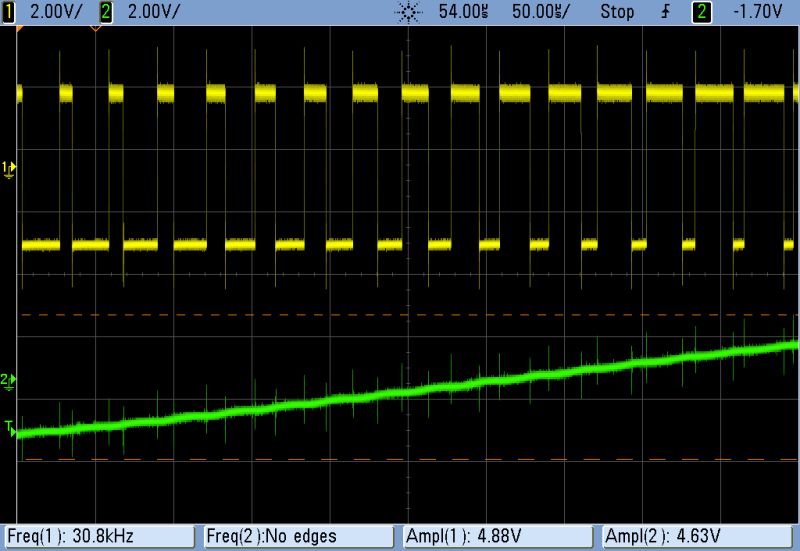Click the upper dashed orange cursor line

pos(408,315)
